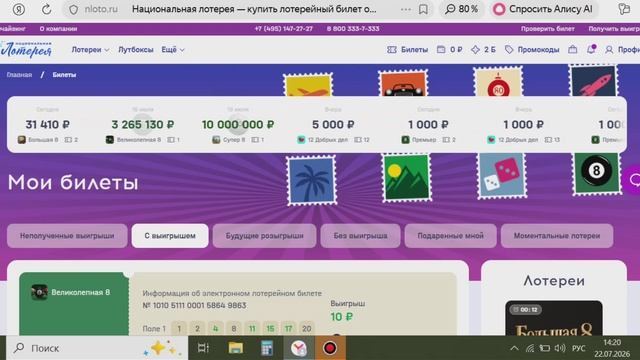Click the 10 ₽ winnings amount

click(342, 317)
